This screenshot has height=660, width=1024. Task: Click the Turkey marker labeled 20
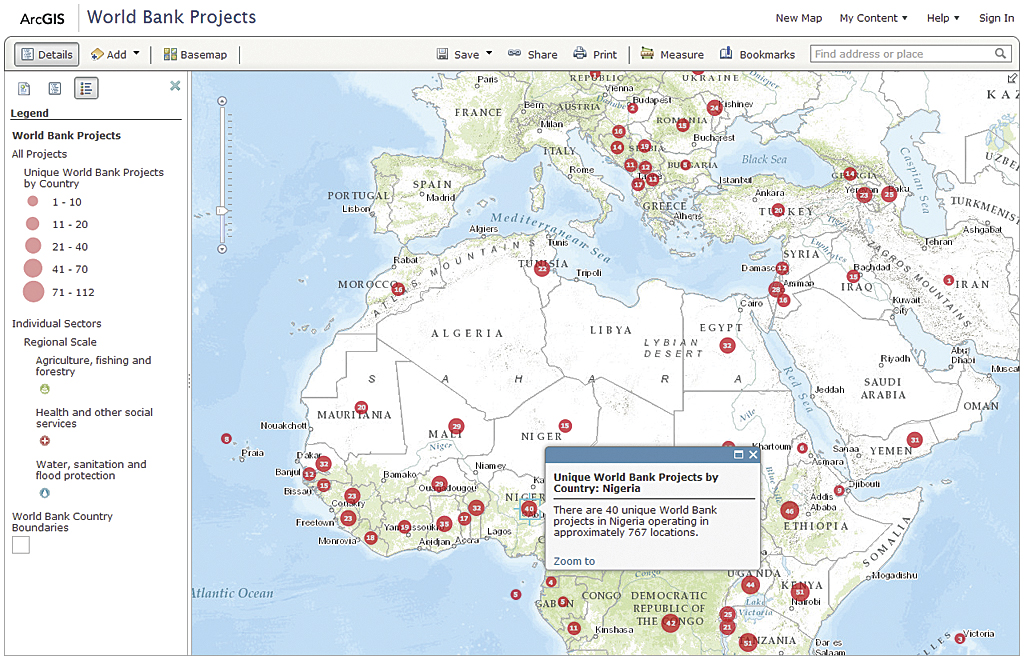coord(778,210)
